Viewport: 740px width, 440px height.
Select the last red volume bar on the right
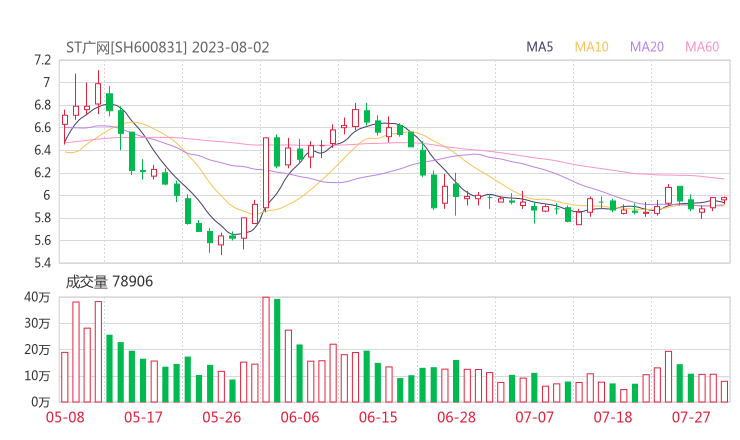point(724,392)
